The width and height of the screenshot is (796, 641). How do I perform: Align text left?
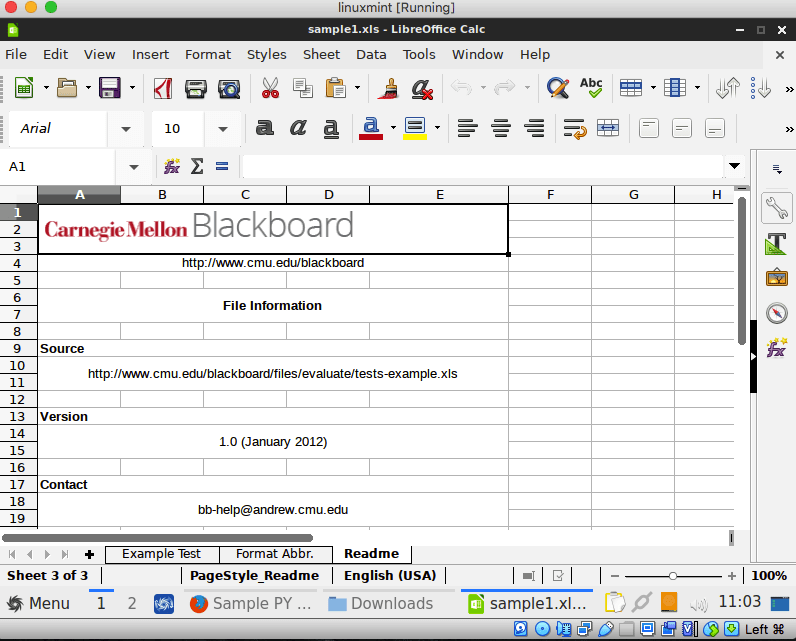pyautogui.click(x=467, y=128)
